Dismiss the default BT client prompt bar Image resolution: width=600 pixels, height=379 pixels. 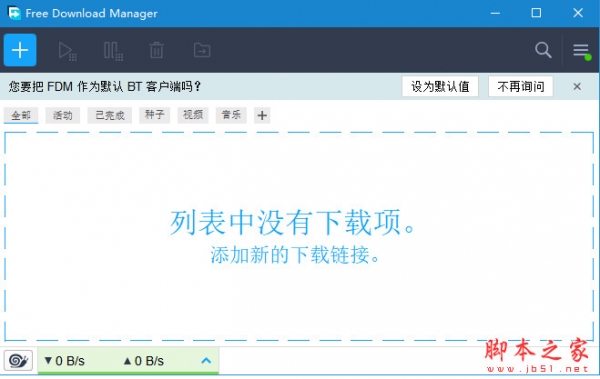(577, 87)
